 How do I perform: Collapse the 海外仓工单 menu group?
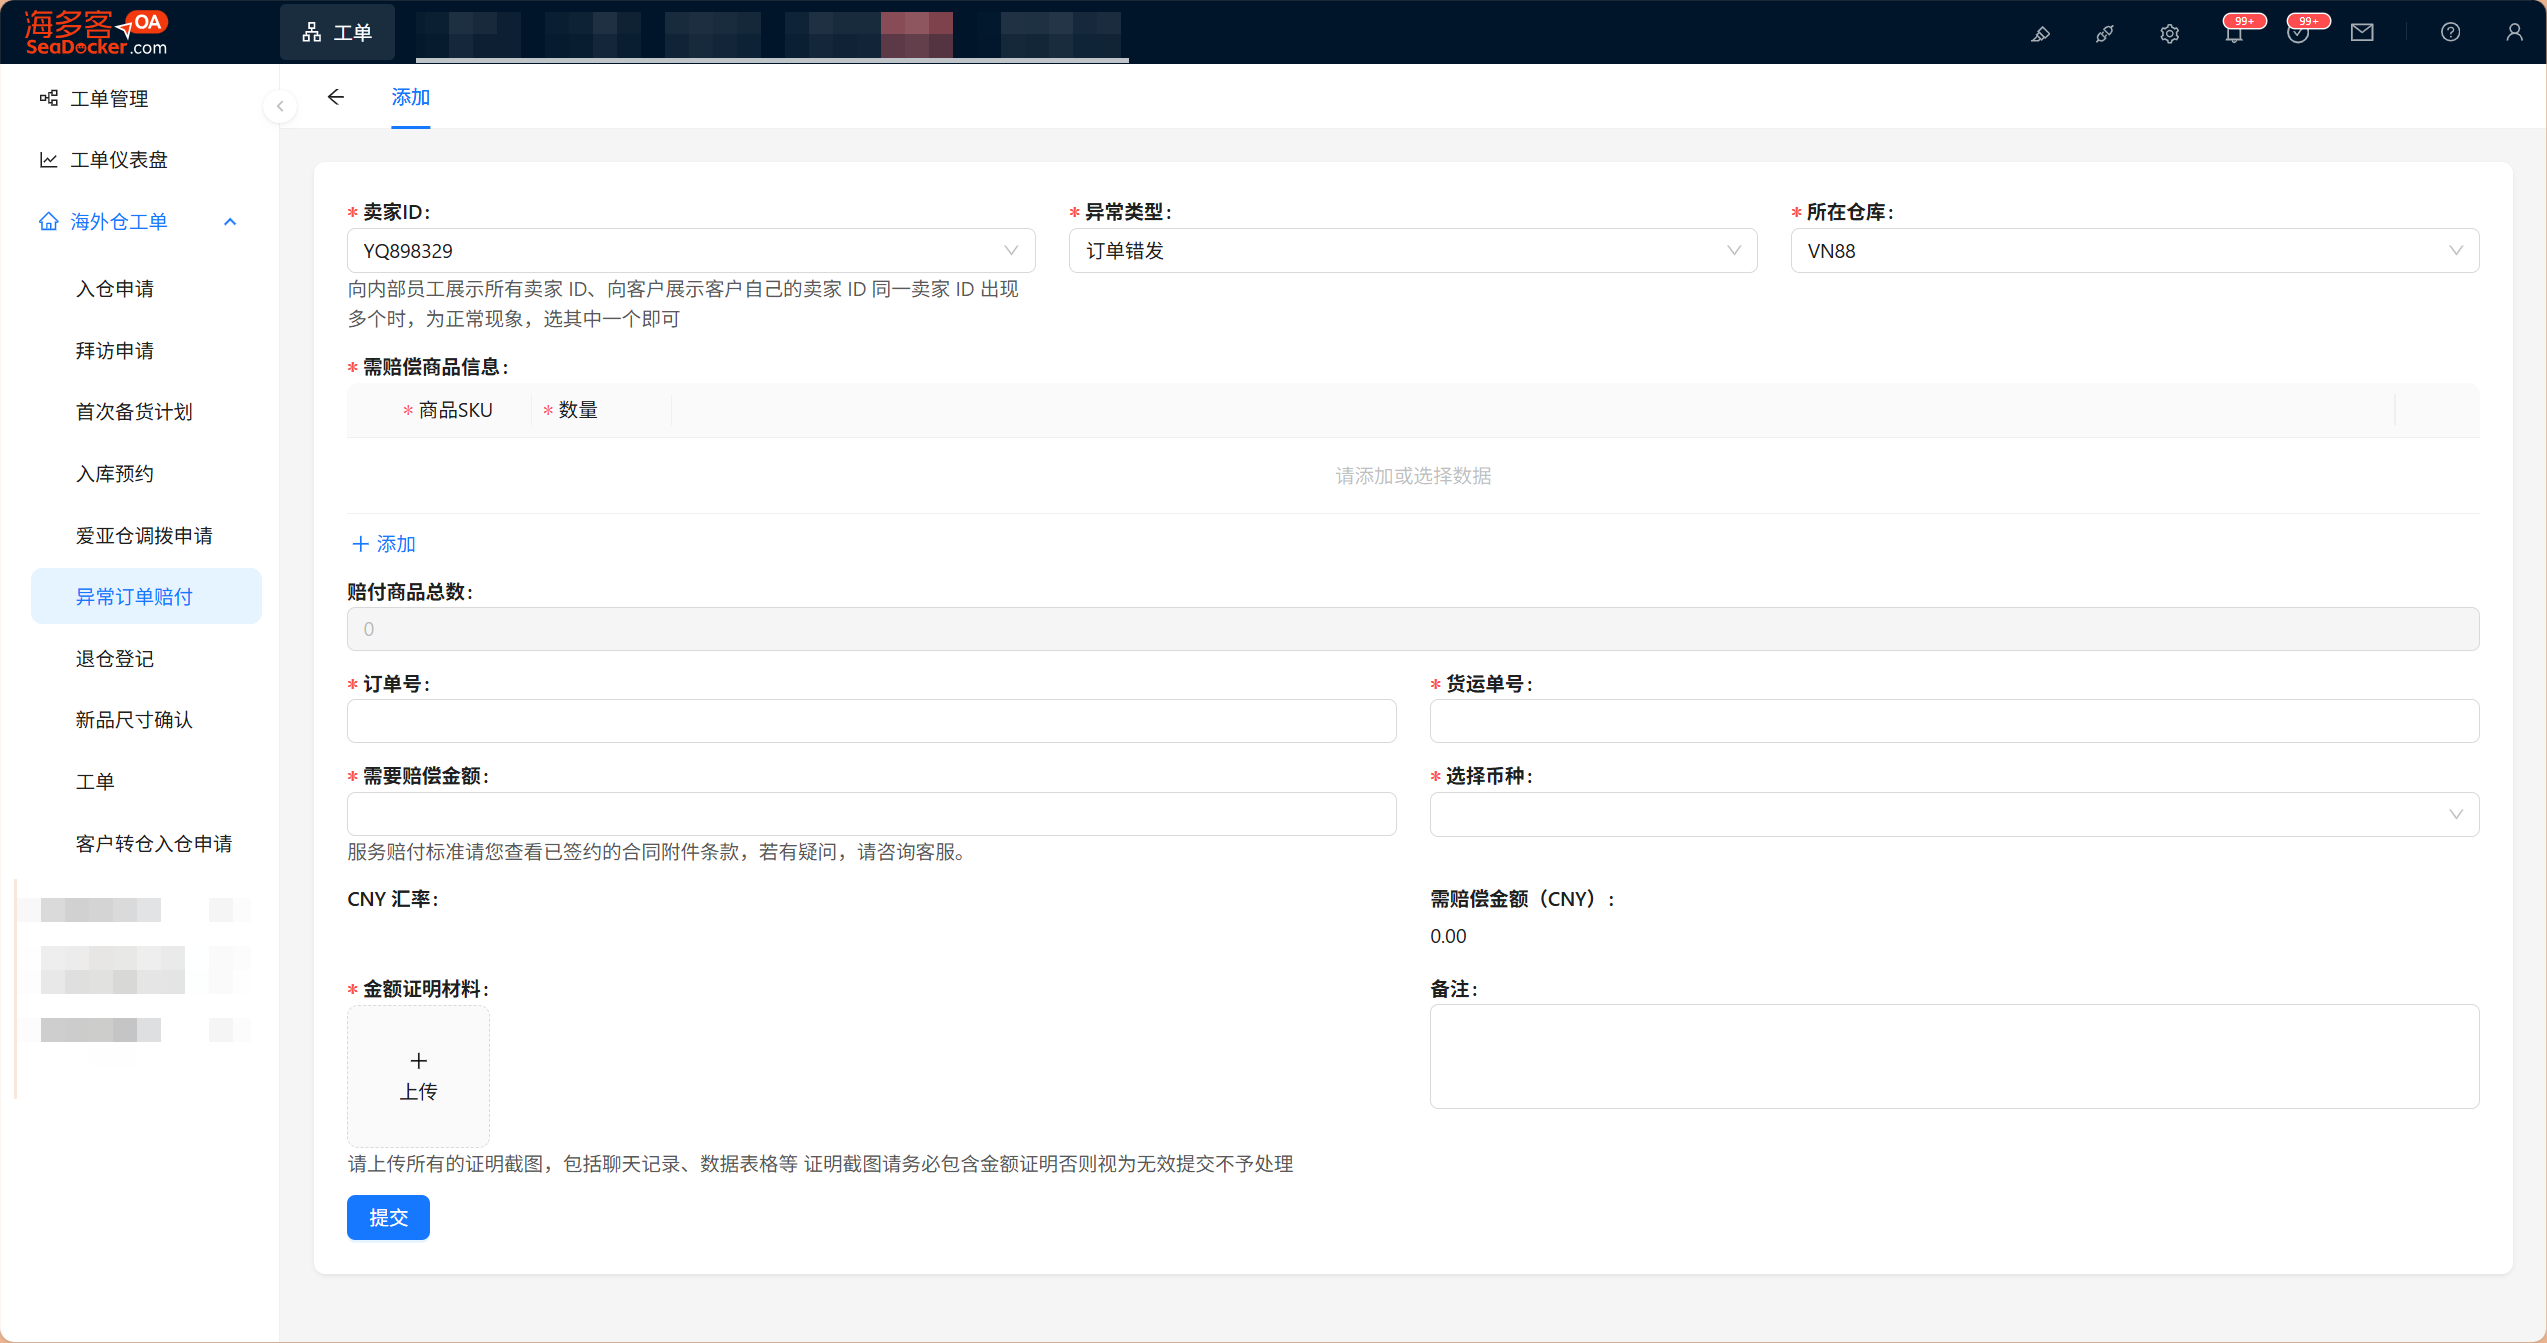[x=230, y=222]
